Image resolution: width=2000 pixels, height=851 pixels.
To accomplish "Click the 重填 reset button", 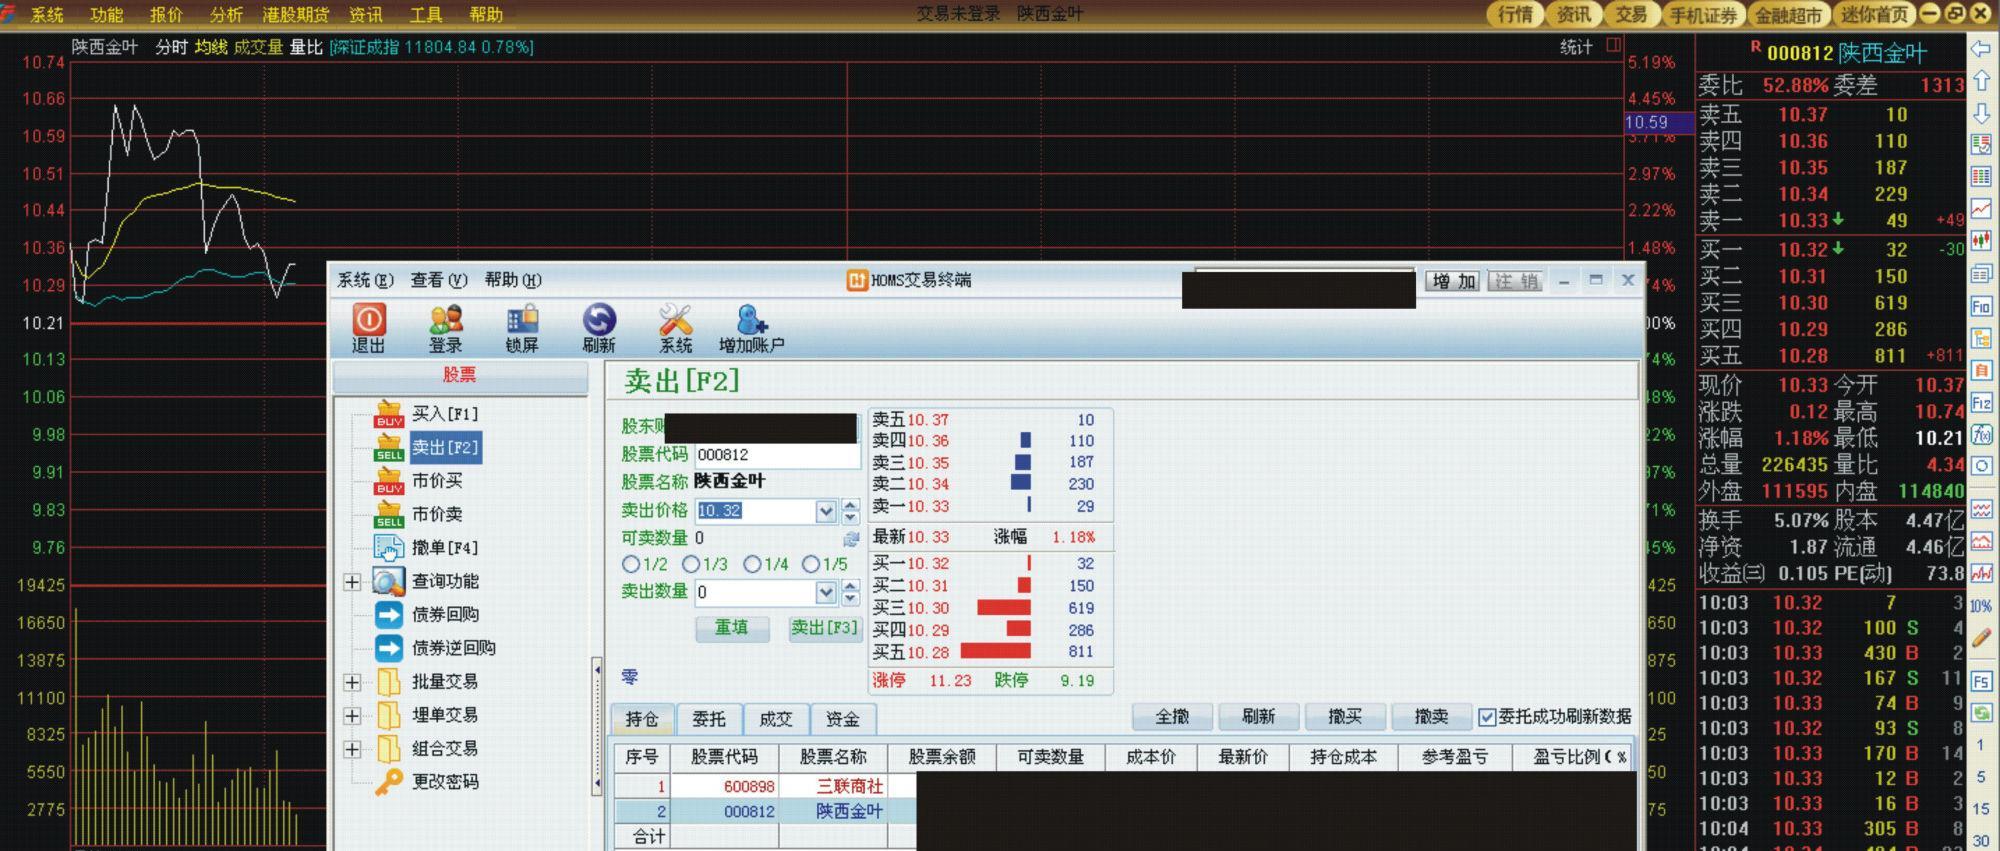I will 732,628.
